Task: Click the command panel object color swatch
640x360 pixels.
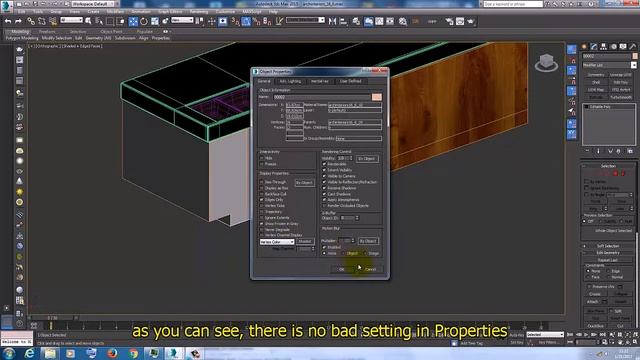Action: click(634, 56)
